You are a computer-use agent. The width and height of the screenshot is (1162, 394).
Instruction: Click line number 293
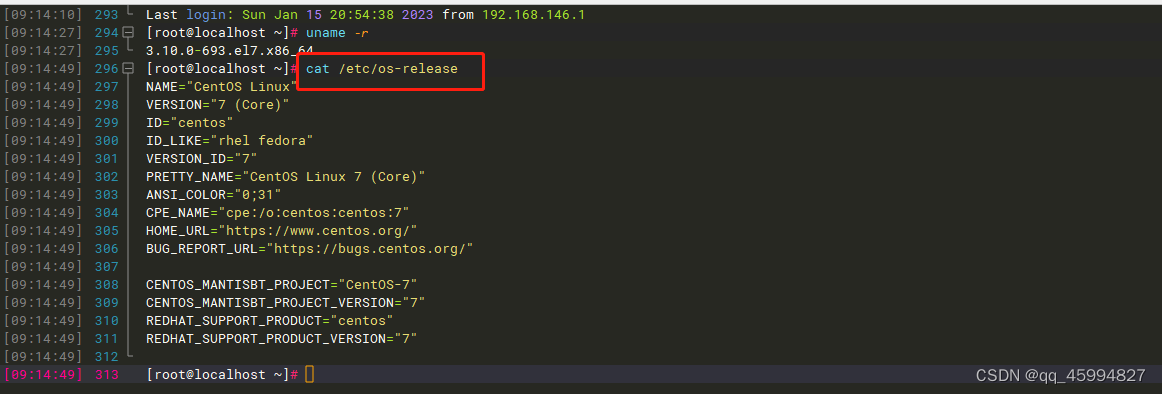[107, 14]
